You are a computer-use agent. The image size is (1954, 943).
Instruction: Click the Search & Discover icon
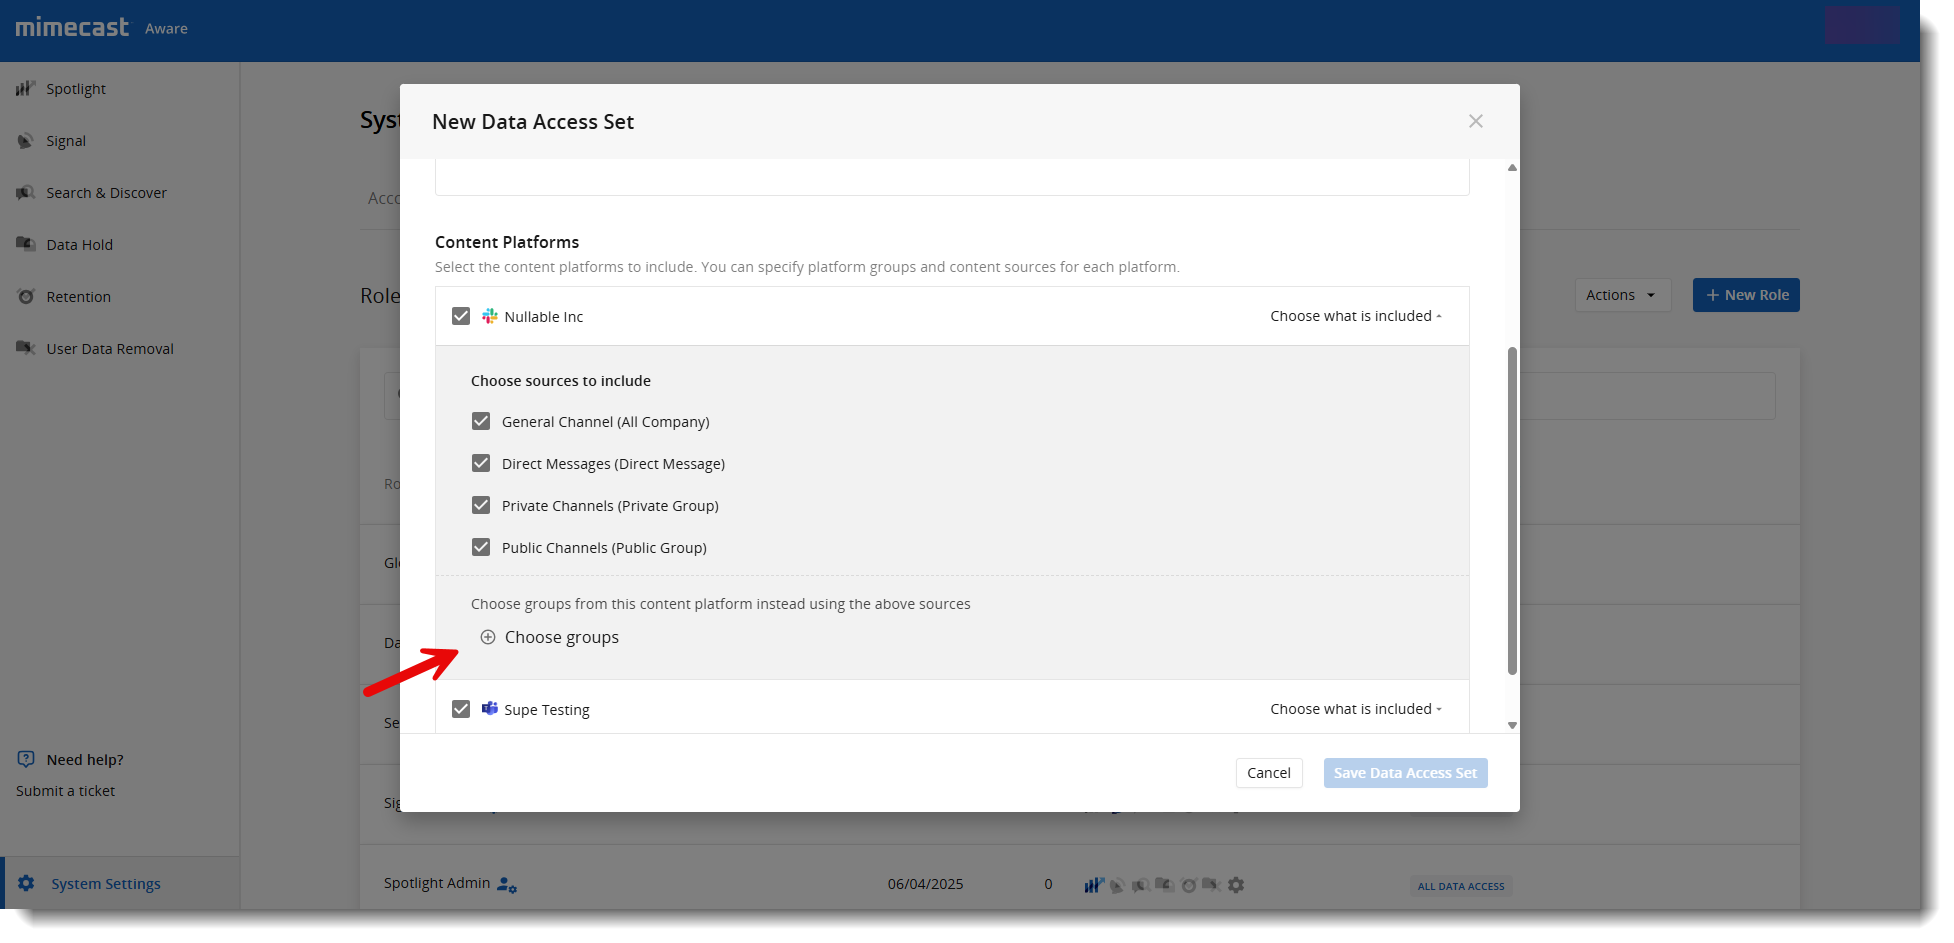point(25,193)
